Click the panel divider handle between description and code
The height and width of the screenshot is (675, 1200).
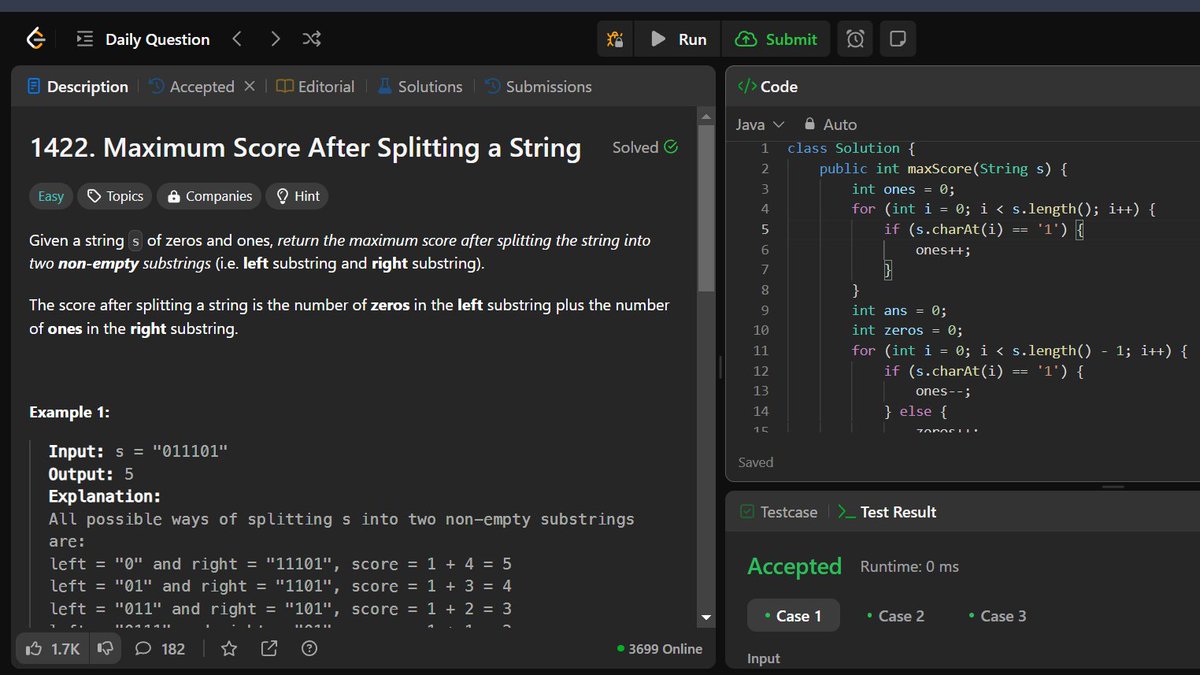[720, 368]
